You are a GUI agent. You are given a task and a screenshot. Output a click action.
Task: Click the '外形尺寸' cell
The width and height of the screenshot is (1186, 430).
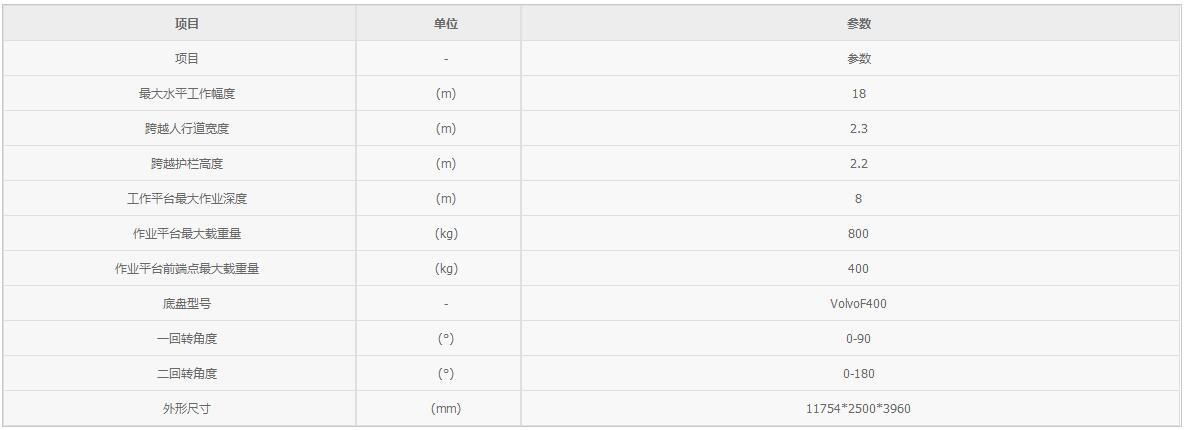187,409
